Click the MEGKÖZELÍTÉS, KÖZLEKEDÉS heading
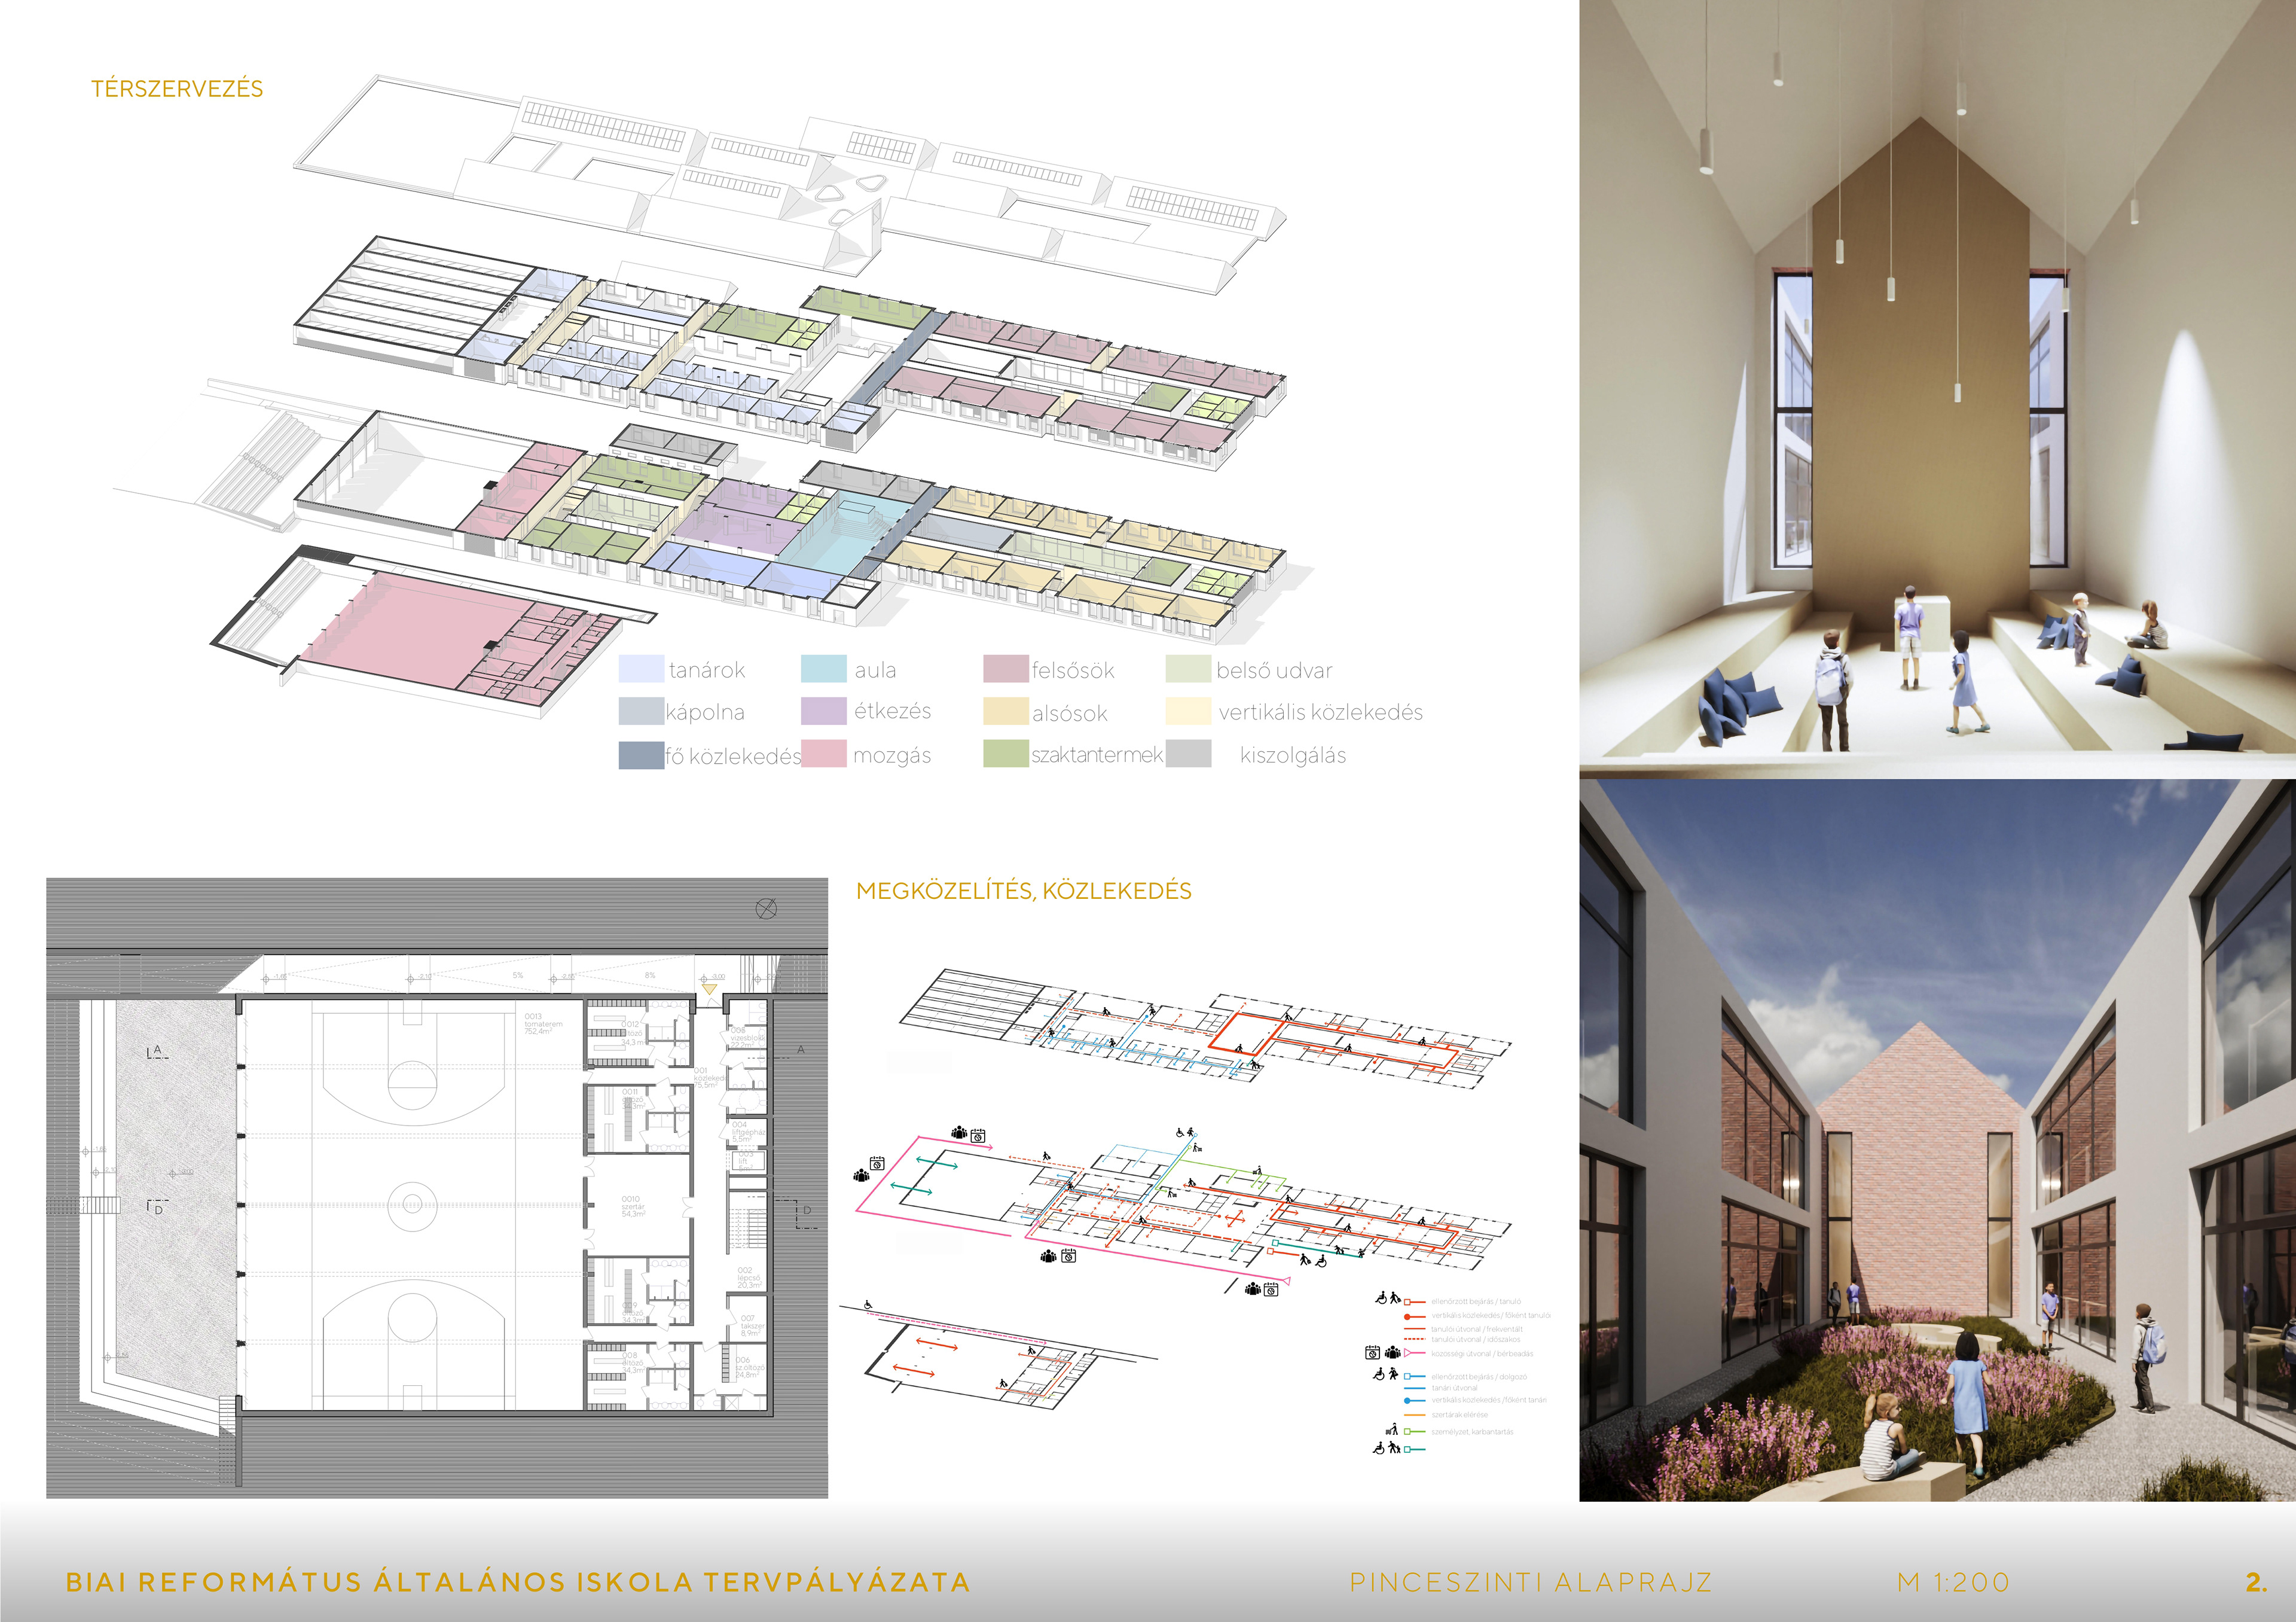The height and width of the screenshot is (1622, 2296). [x=1023, y=891]
